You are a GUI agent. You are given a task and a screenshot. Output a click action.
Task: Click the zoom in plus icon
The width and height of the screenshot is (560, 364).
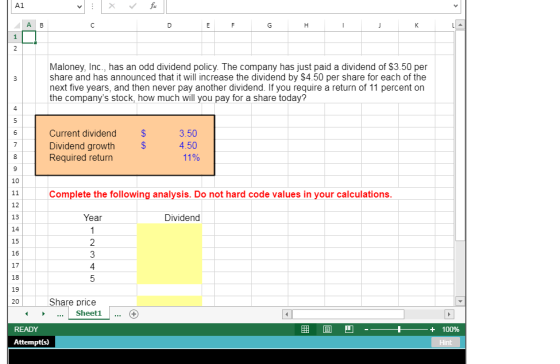point(432,329)
